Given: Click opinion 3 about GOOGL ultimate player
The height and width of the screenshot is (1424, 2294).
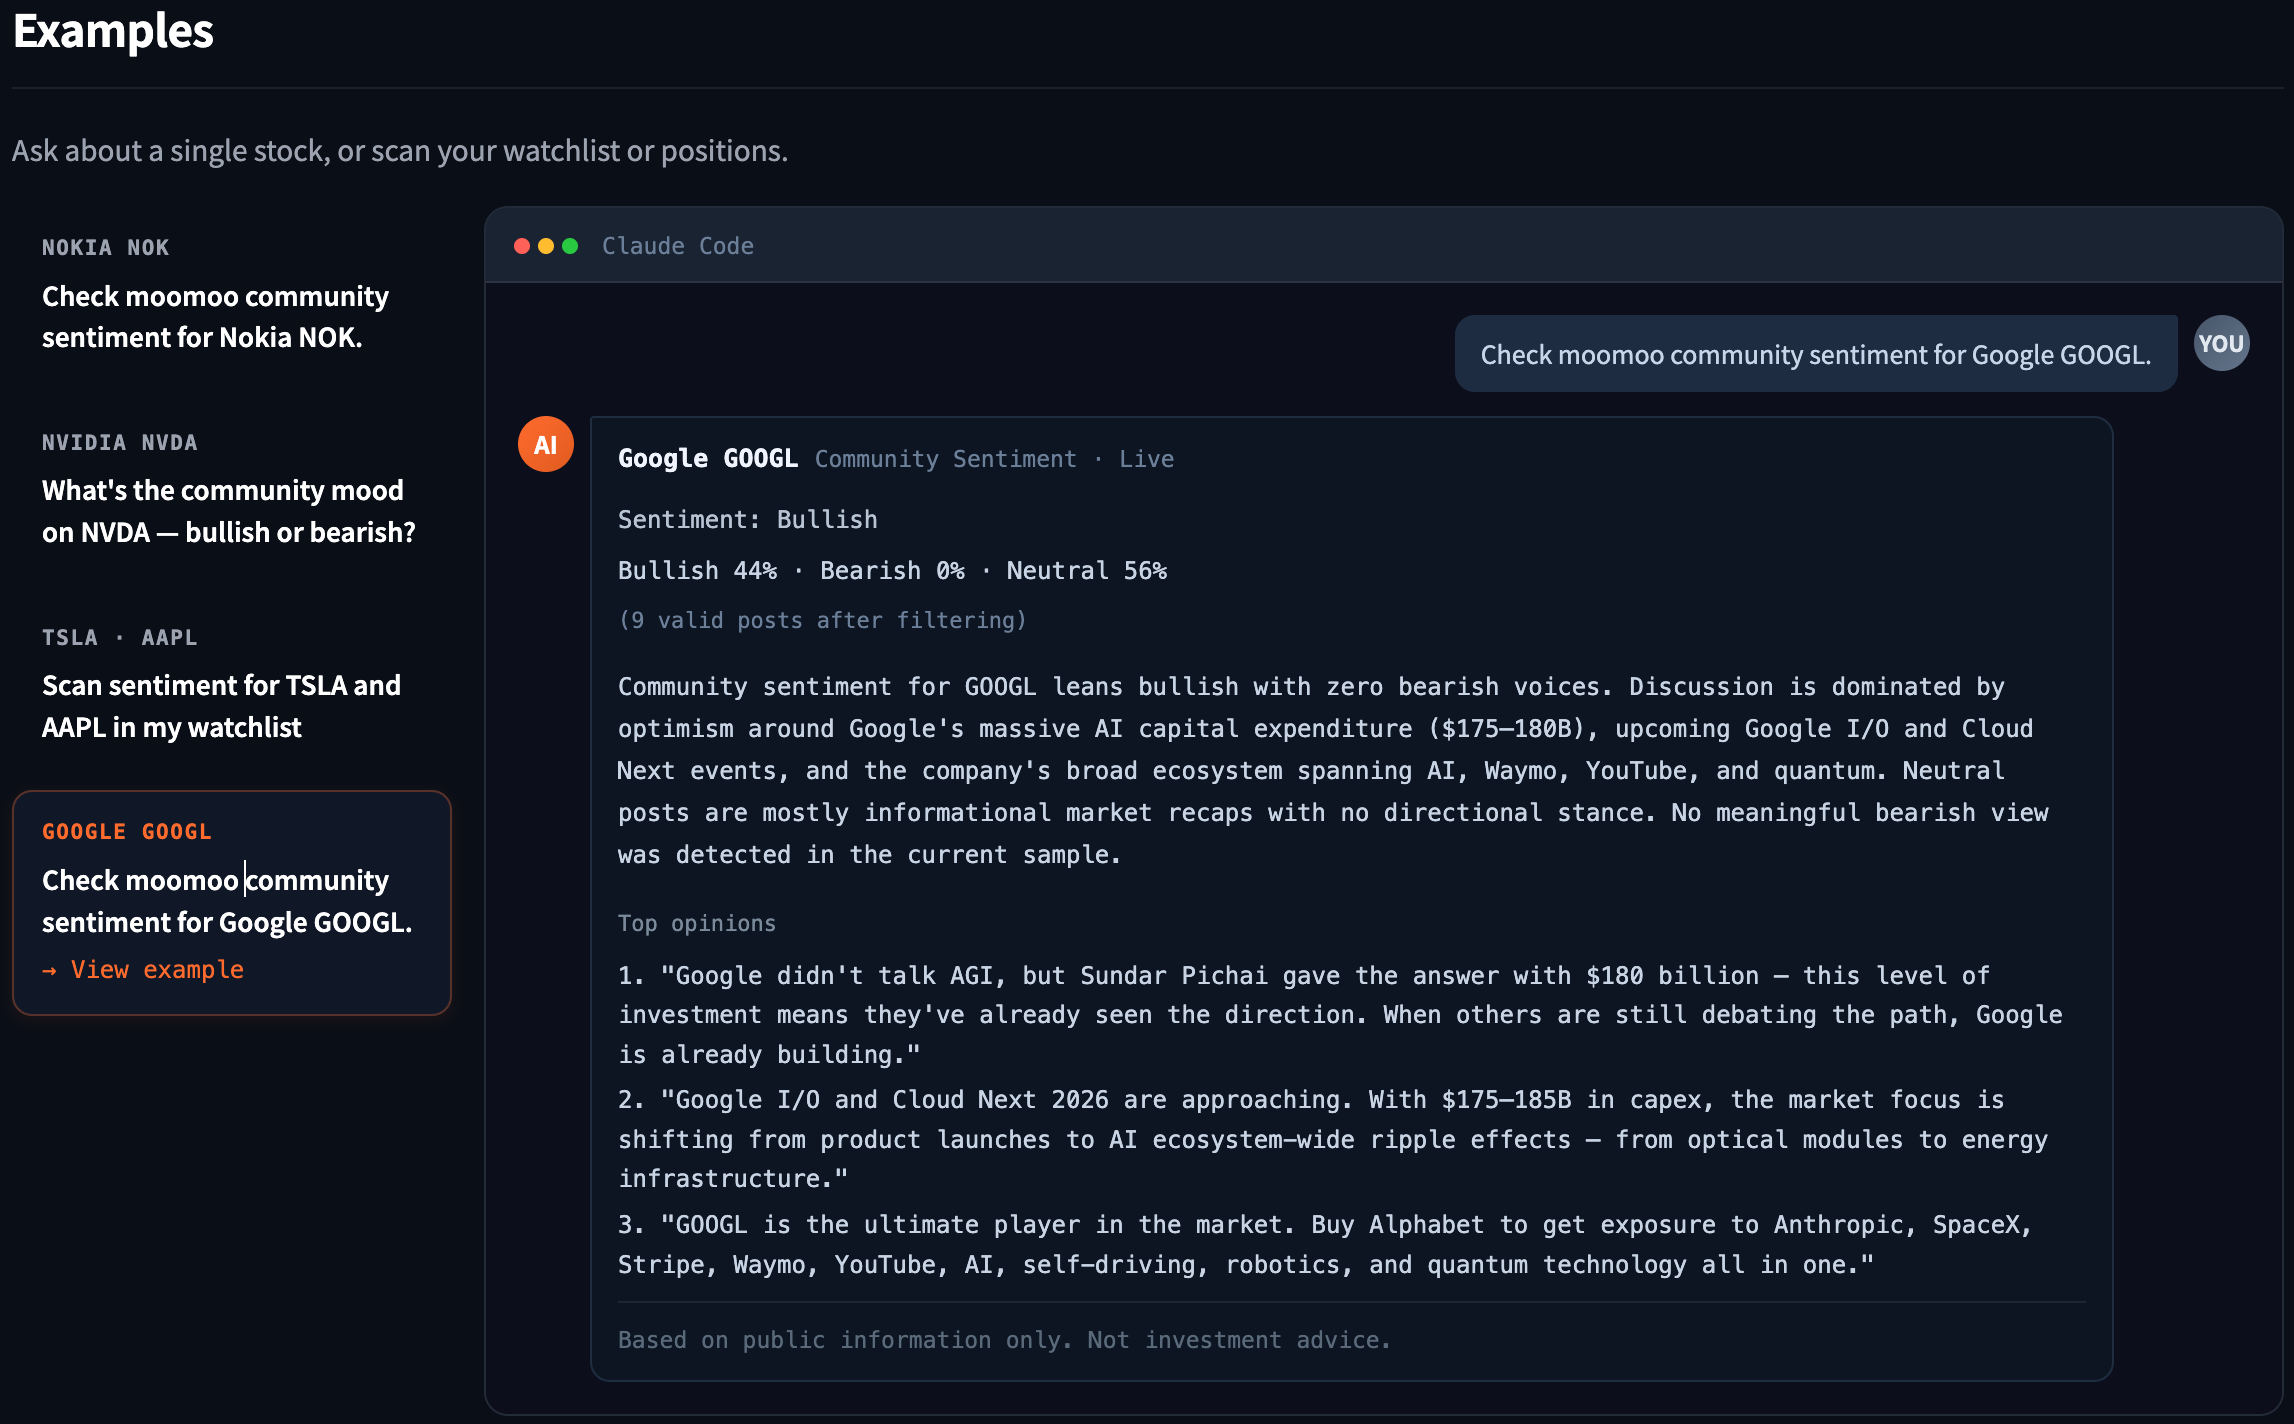Looking at the screenshot, I should pyautogui.click(x=1325, y=1245).
